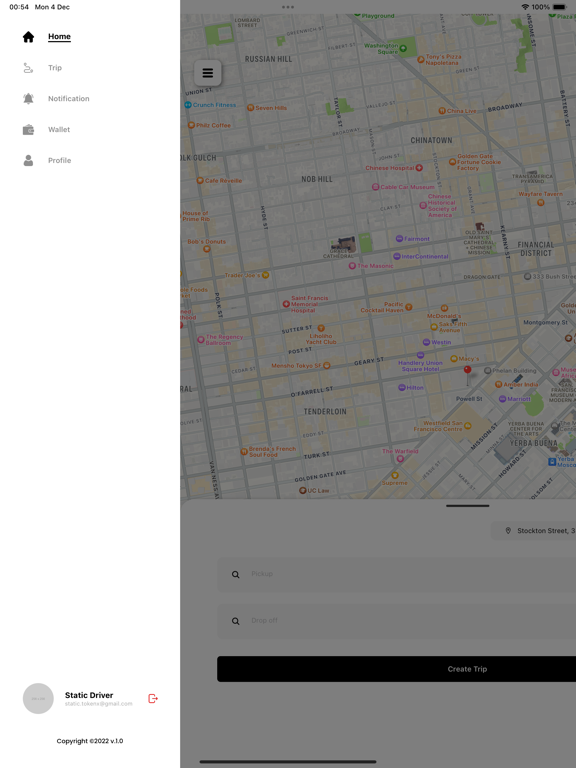Click the battery status icon
Image resolution: width=576 pixels, height=768 pixels.
click(x=559, y=7)
